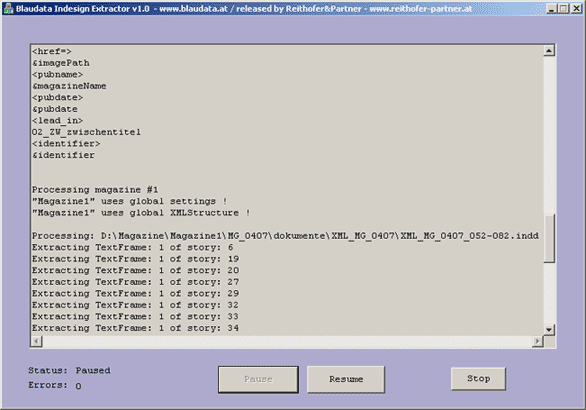Click the greyed-out Pause button
The width and height of the screenshot is (586, 410).
tap(258, 379)
